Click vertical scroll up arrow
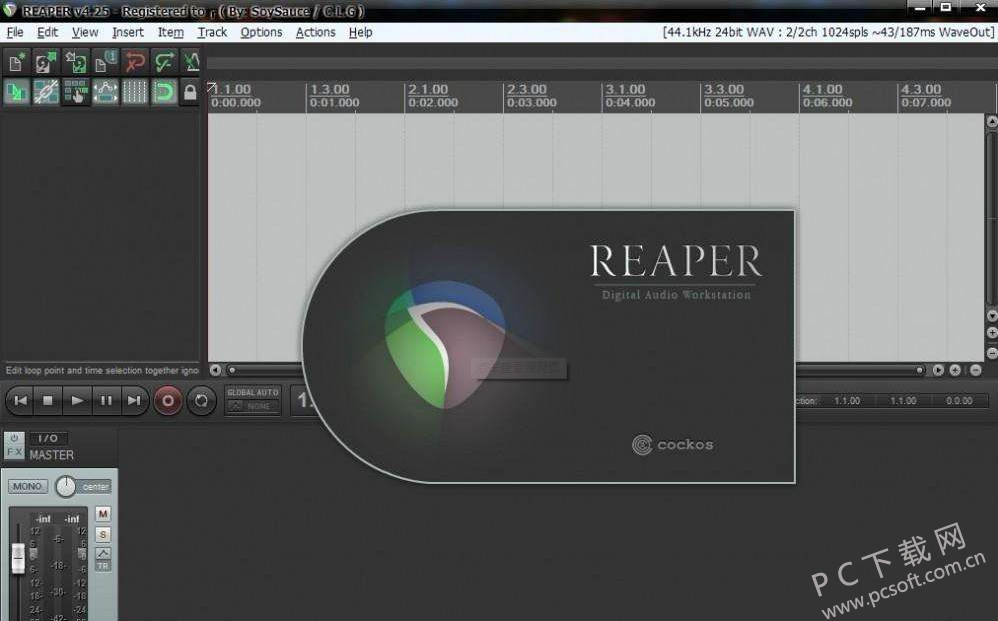This screenshot has height=621, width=998. [992, 121]
